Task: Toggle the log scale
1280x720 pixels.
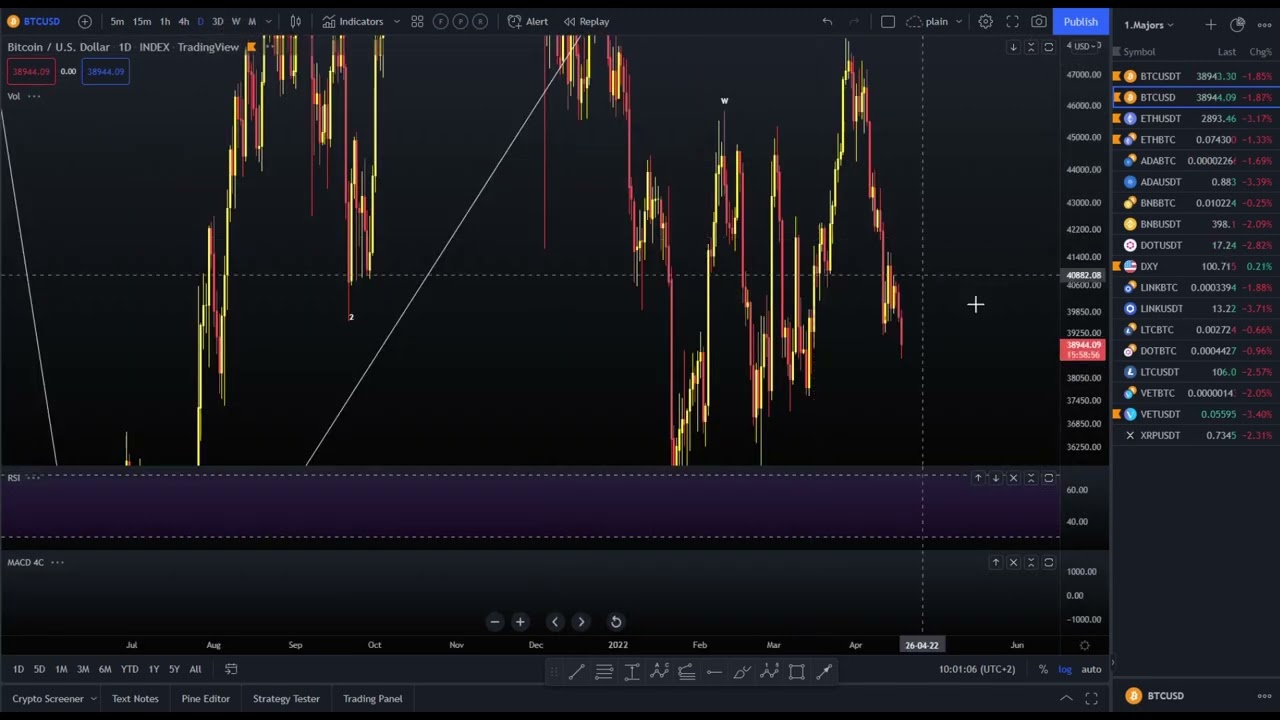Action: 1065,669
